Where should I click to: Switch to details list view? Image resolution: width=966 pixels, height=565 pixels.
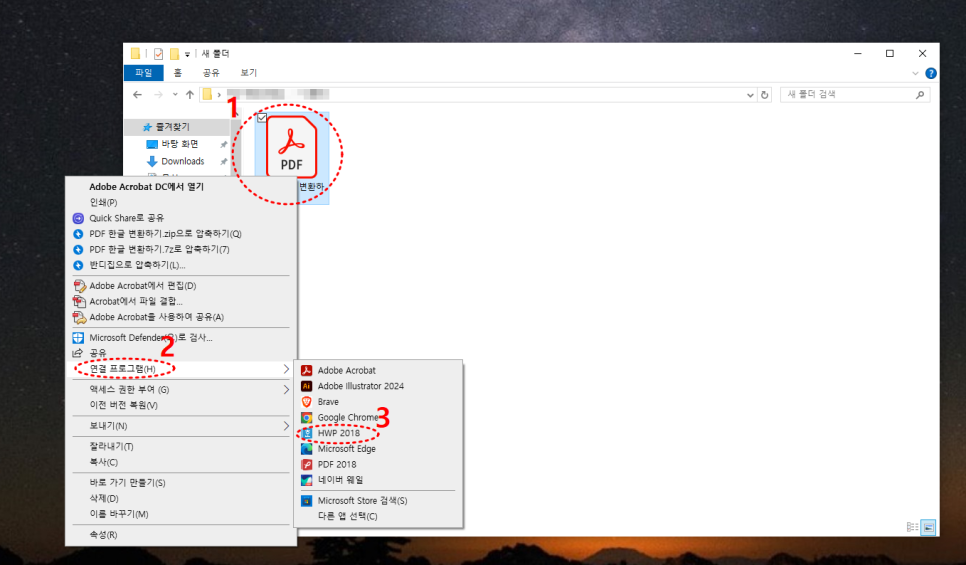pyautogui.click(x=912, y=527)
